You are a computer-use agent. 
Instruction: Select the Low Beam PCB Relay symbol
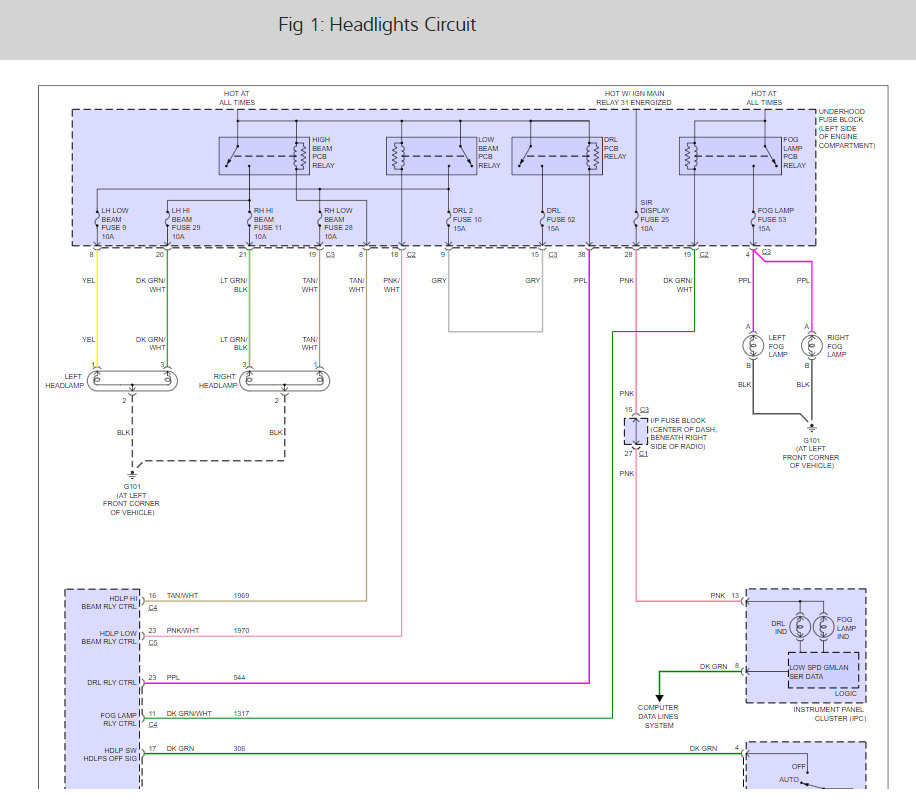[431, 156]
